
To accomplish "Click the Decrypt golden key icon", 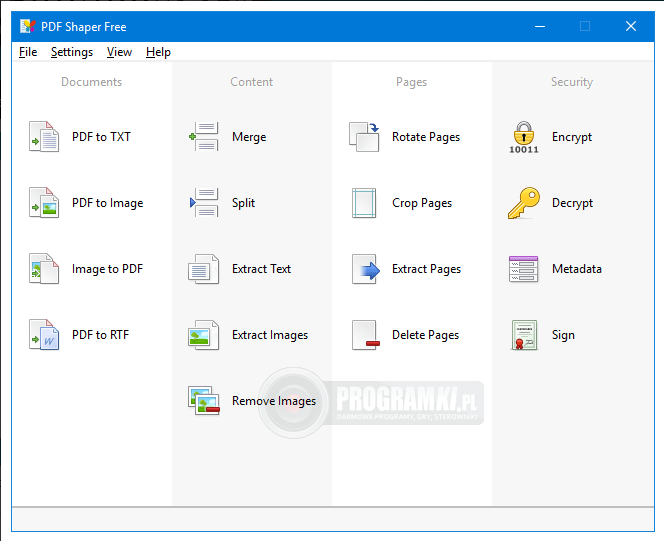I will pyautogui.click(x=524, y=203).
